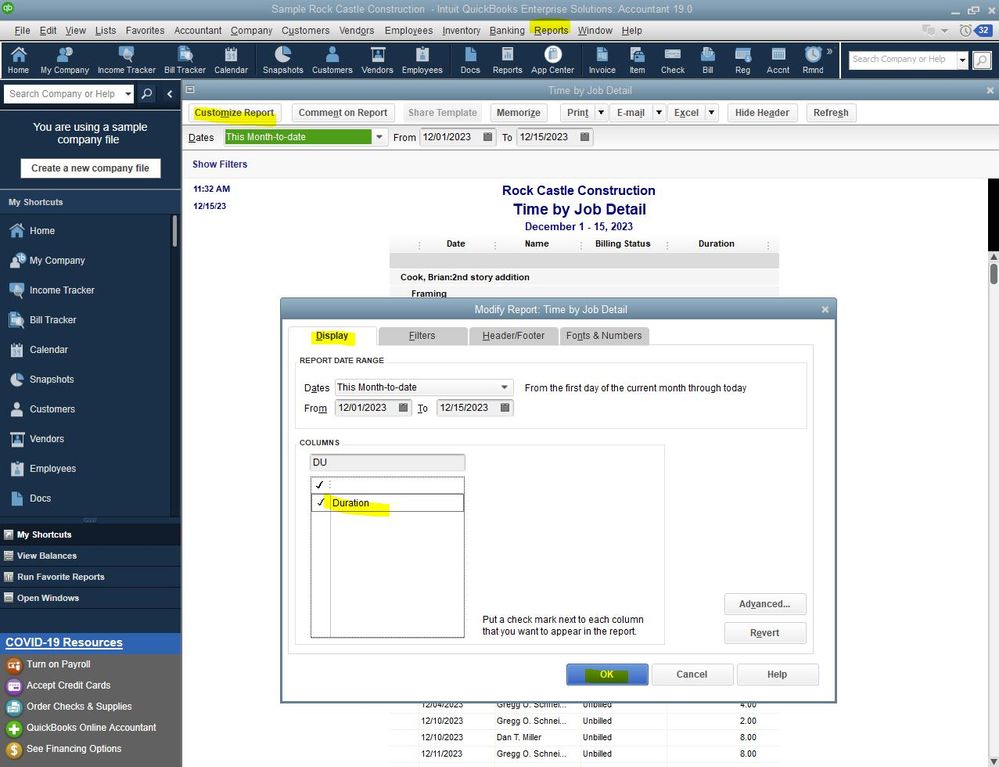The width and height of the screenshot is (999, 767).
Task: Write a Check from the icon bar
Action: (x=673, y=61)
